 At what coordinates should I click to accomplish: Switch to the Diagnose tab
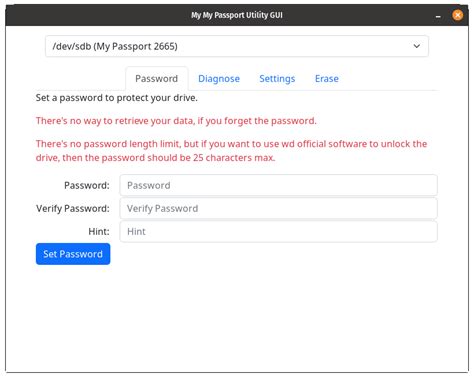click(219, 79)
